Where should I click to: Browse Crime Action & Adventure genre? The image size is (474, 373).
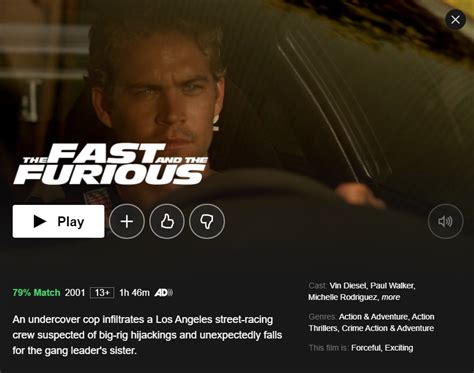[x=388, y=328]
